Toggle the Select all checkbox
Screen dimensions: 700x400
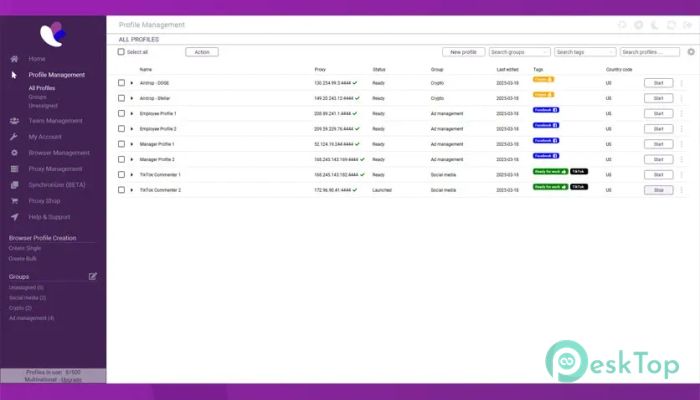[x=121, y=52]
